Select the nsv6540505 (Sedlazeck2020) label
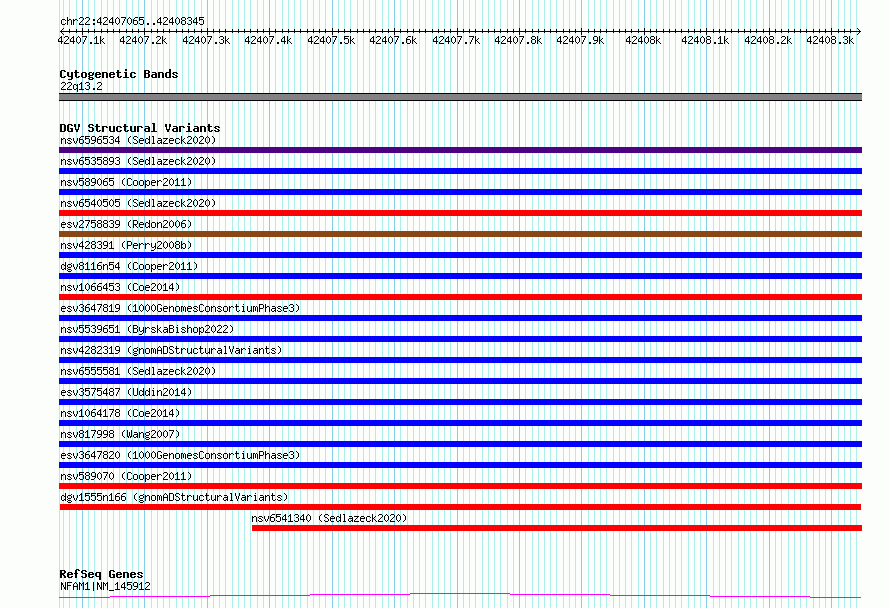This screenshot has height=608, width=890. tap(138, 203)
